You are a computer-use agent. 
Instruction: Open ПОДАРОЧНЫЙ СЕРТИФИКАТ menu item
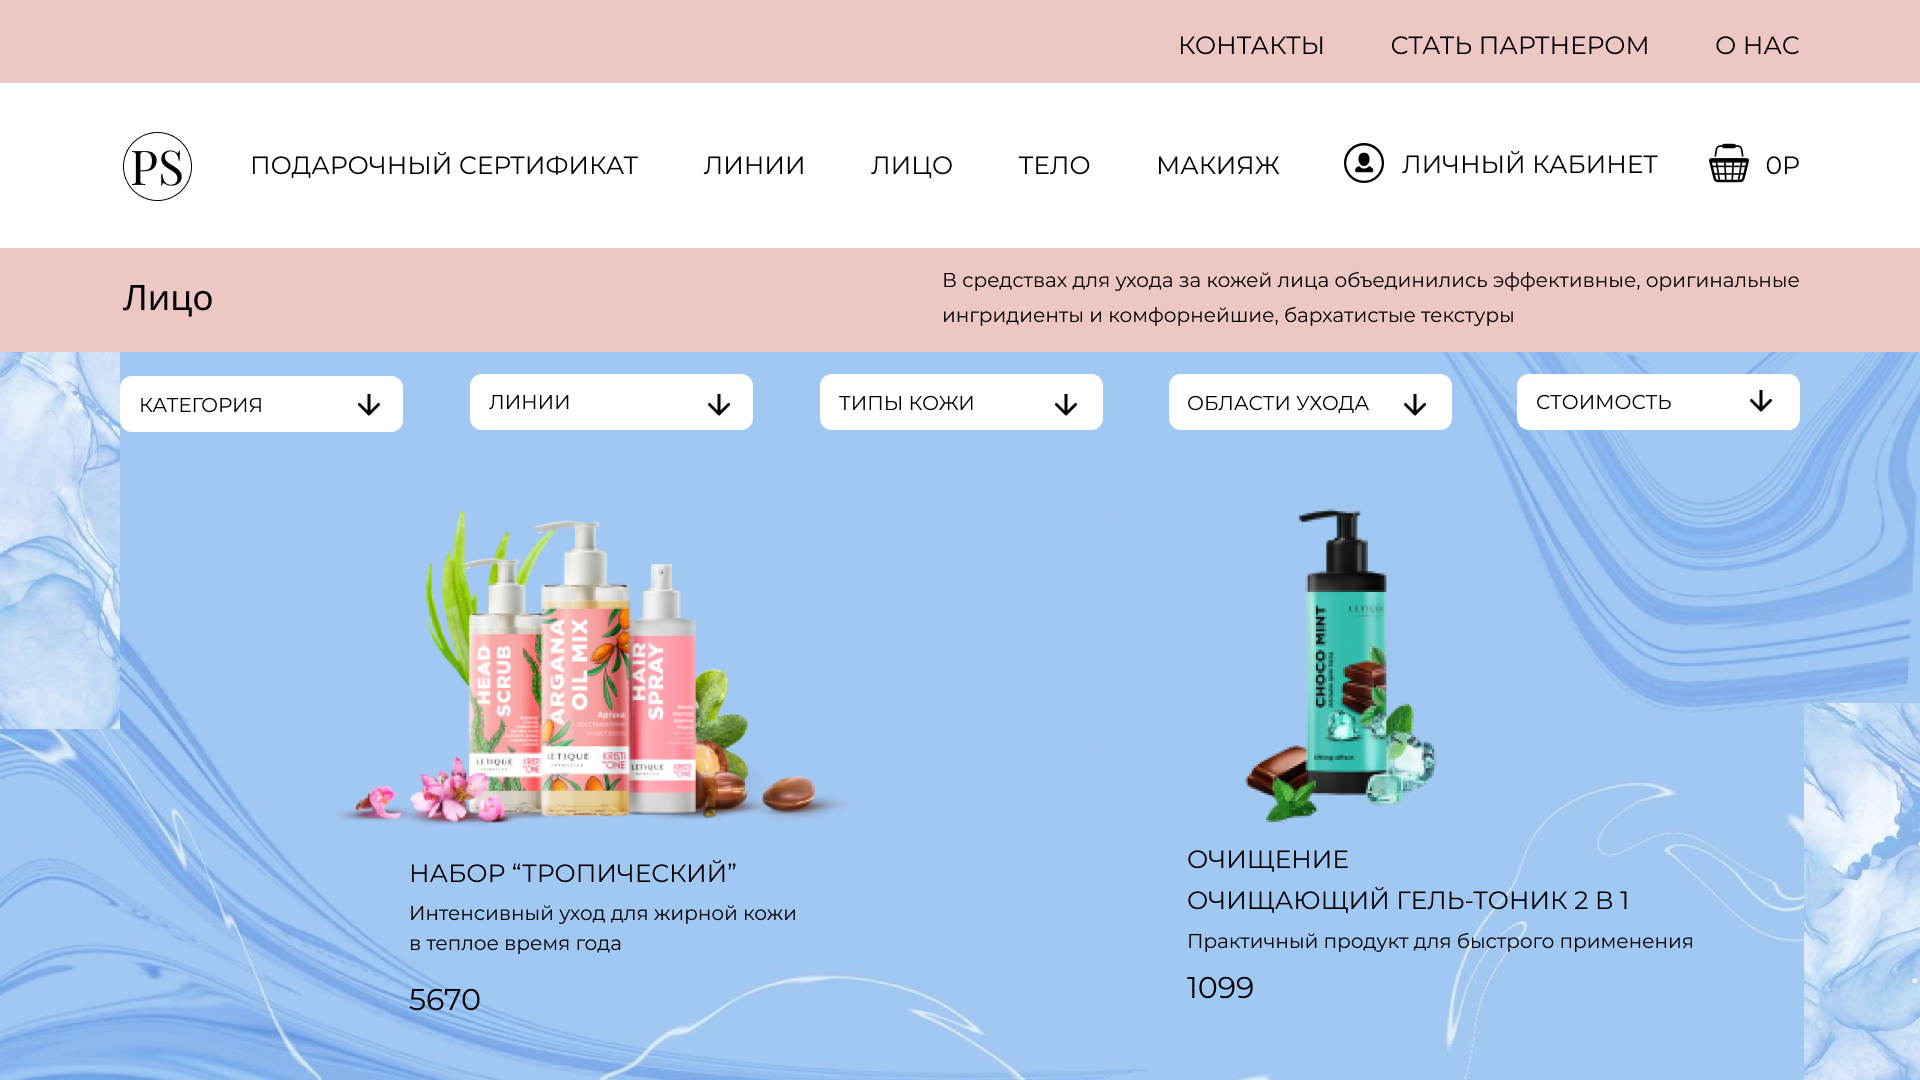click(x=444, y=165)
